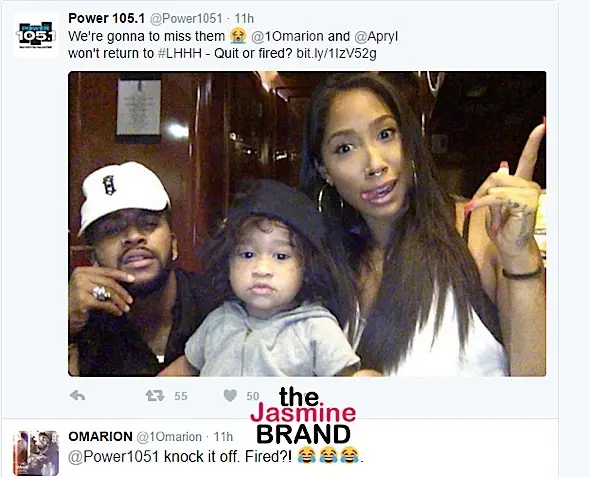This screenshot has width=590, height=477.
Task: Click the theJasmineBRAND watermark logo
Action: coord(303,416)
